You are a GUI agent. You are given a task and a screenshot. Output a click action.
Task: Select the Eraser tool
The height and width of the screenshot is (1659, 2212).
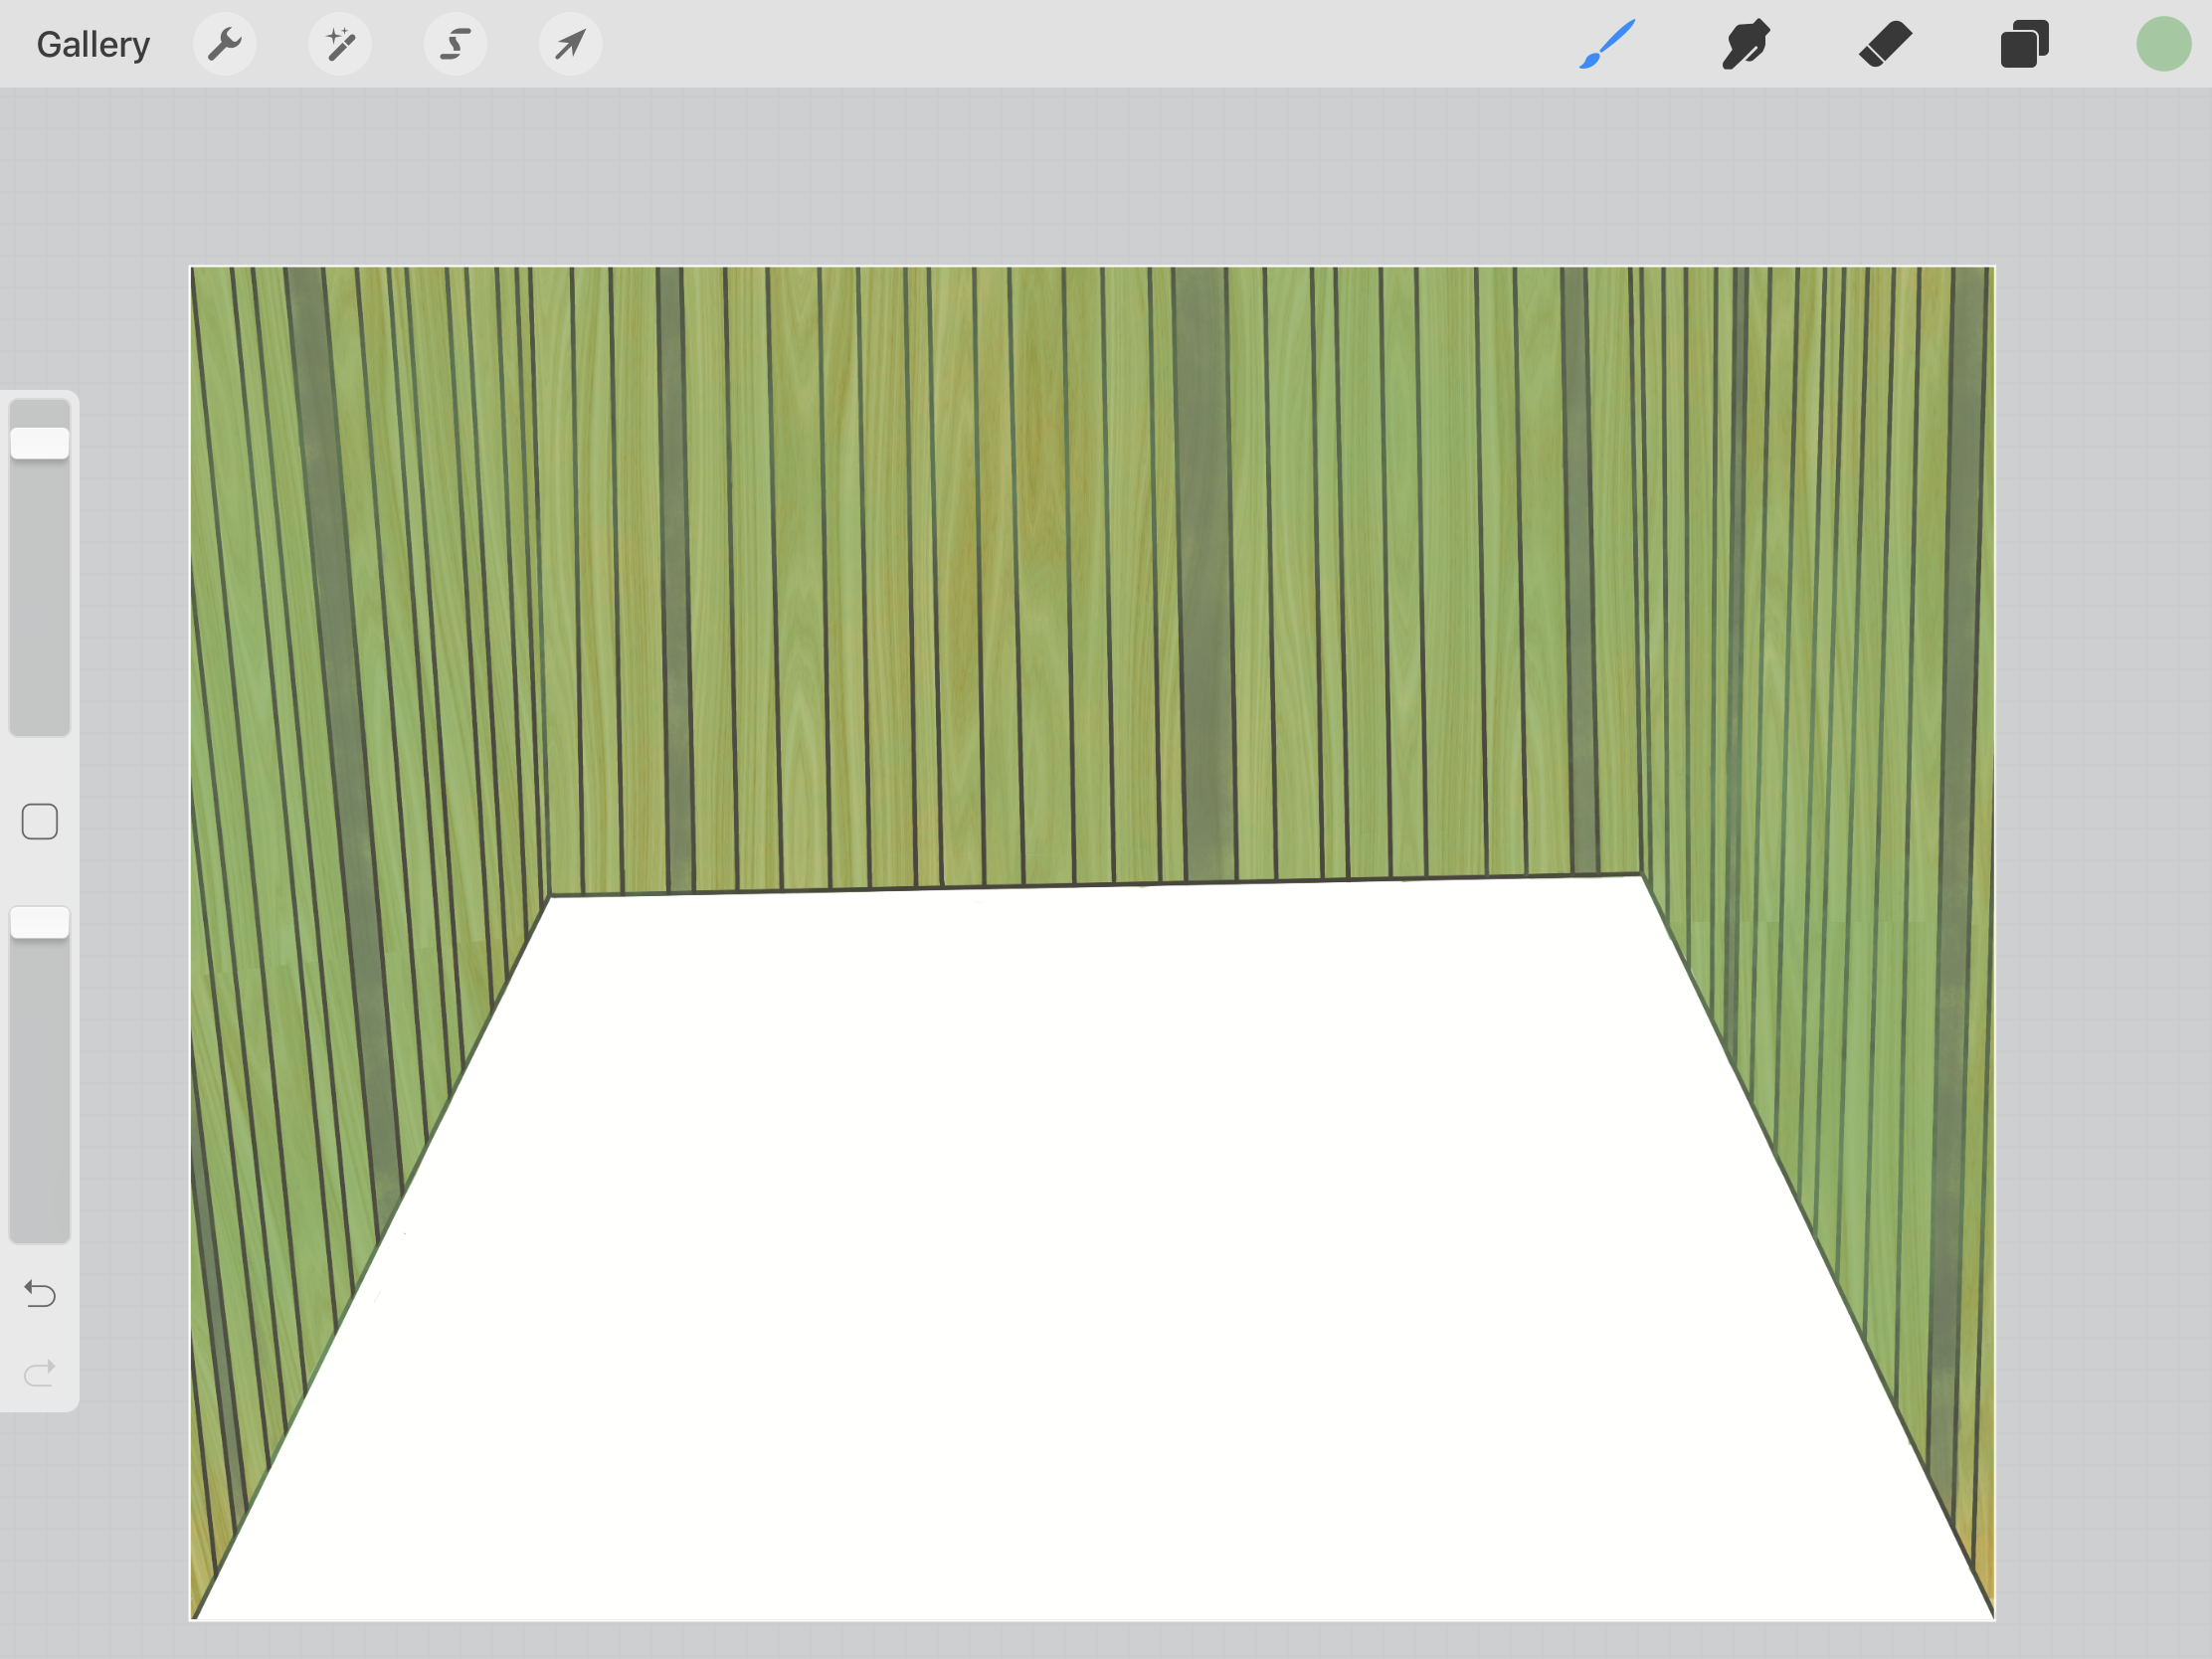tap(1885, 44)
